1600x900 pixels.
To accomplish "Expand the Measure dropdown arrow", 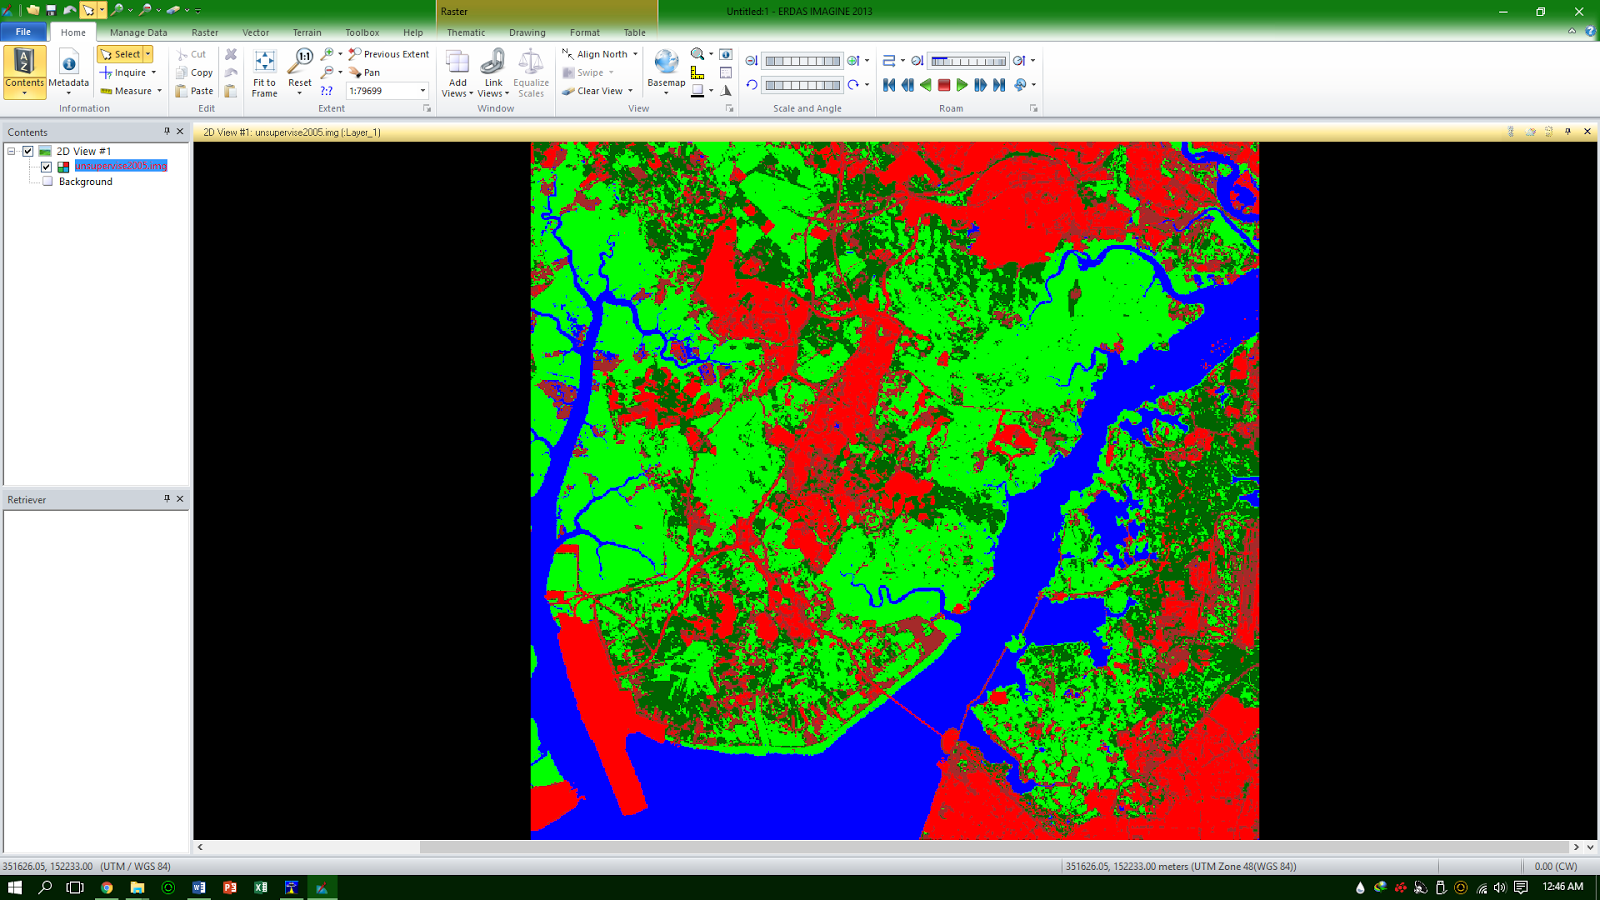I will coord(159,91).
